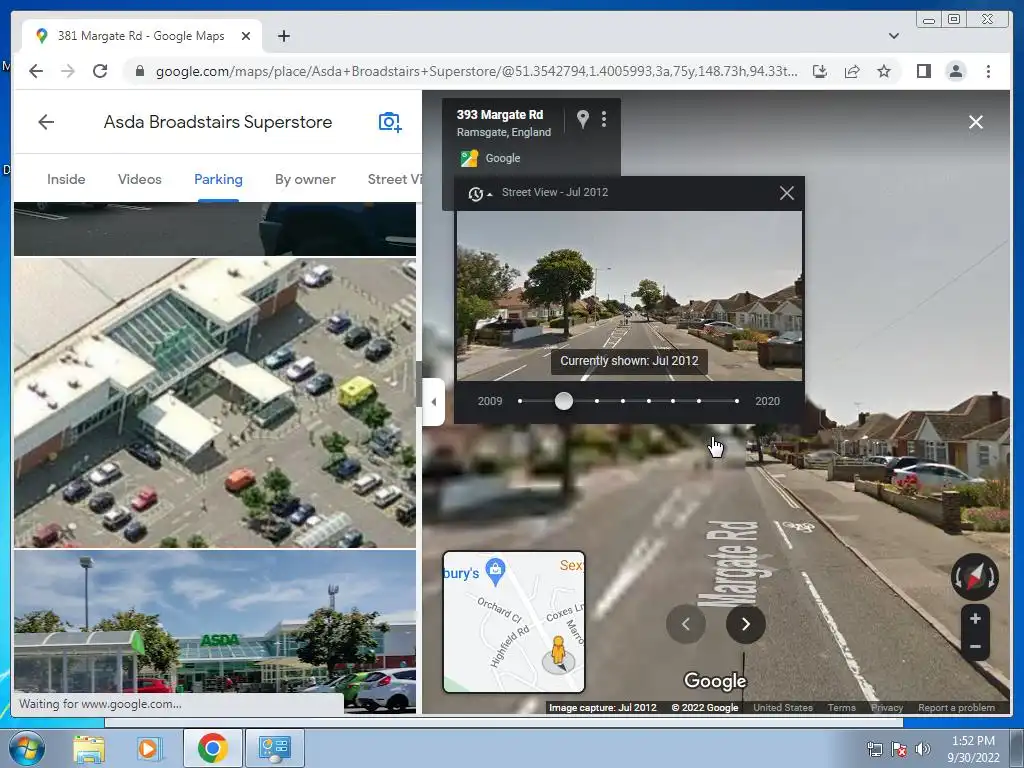Open the By owner tab
The width and height of the screenshot is (1024, 768).
(x=305, y=179)
